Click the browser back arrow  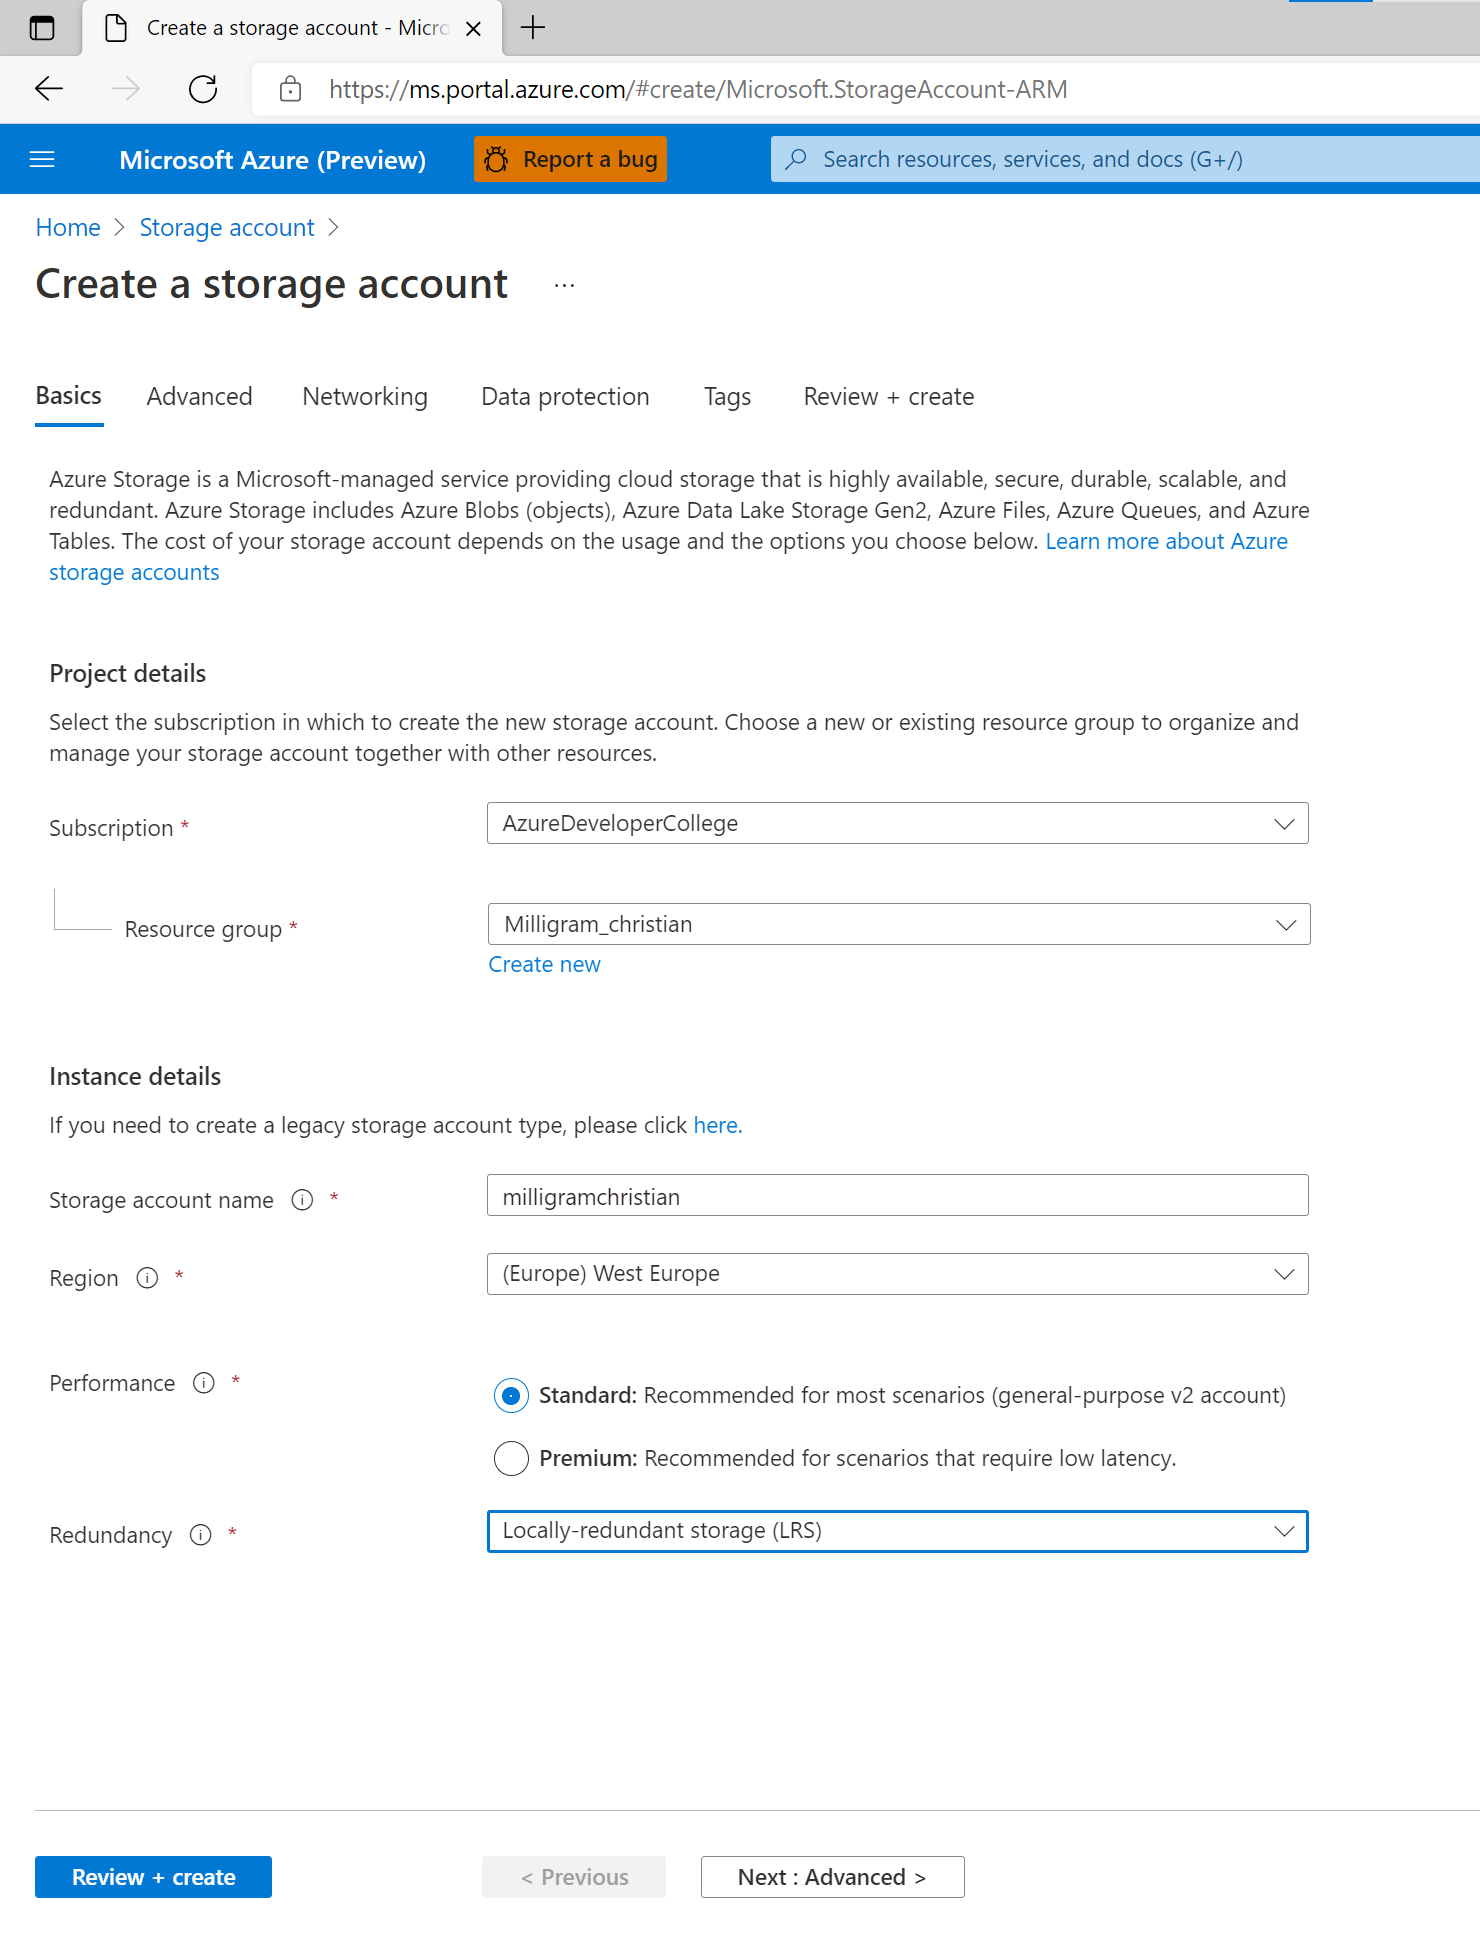(49, 89)
